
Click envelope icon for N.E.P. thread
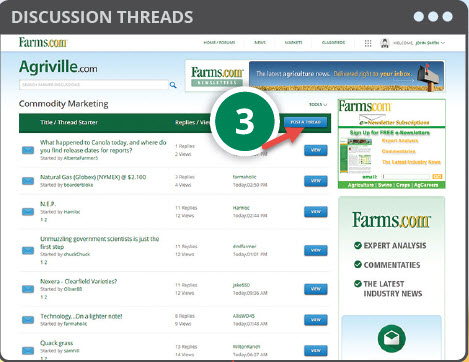point(28,212)
